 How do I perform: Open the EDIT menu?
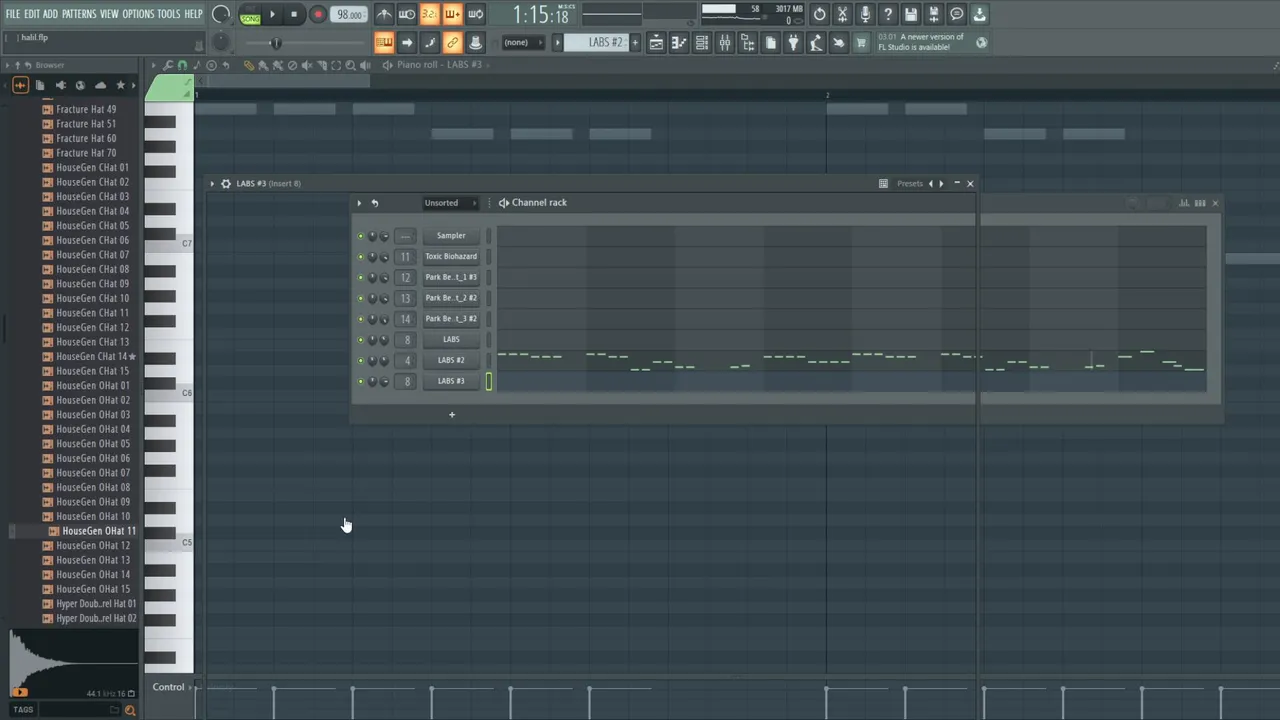tap(31, 14)
